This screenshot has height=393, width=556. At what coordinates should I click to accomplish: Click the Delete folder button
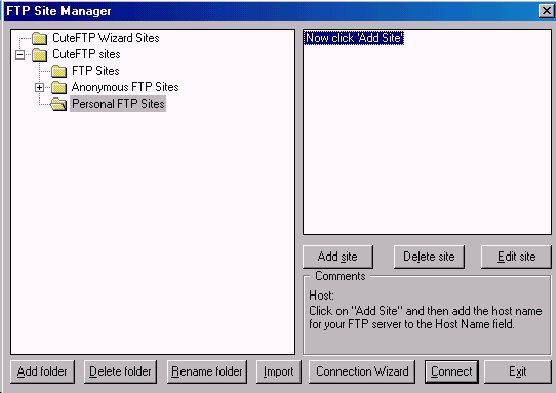(120, 372)
